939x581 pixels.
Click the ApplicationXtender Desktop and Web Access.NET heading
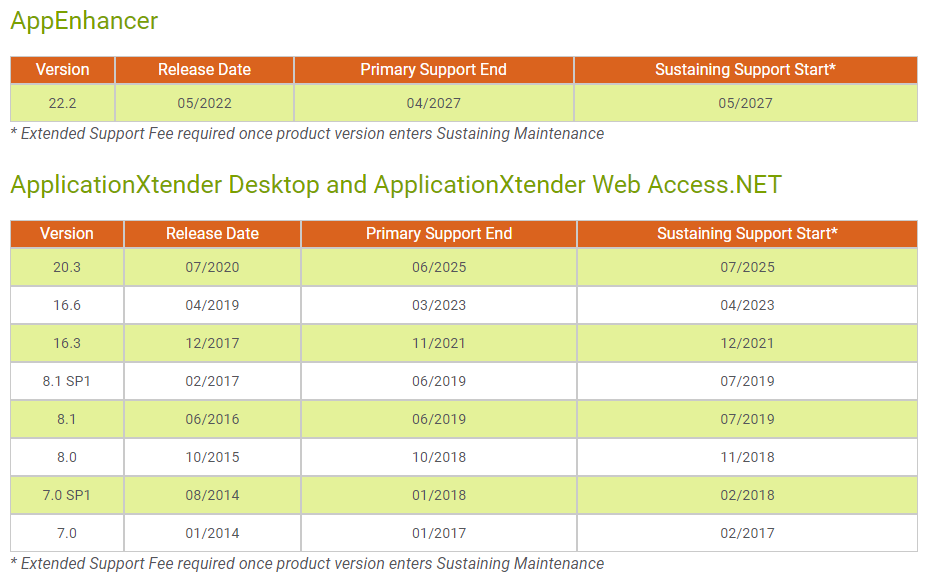point(396,184)
